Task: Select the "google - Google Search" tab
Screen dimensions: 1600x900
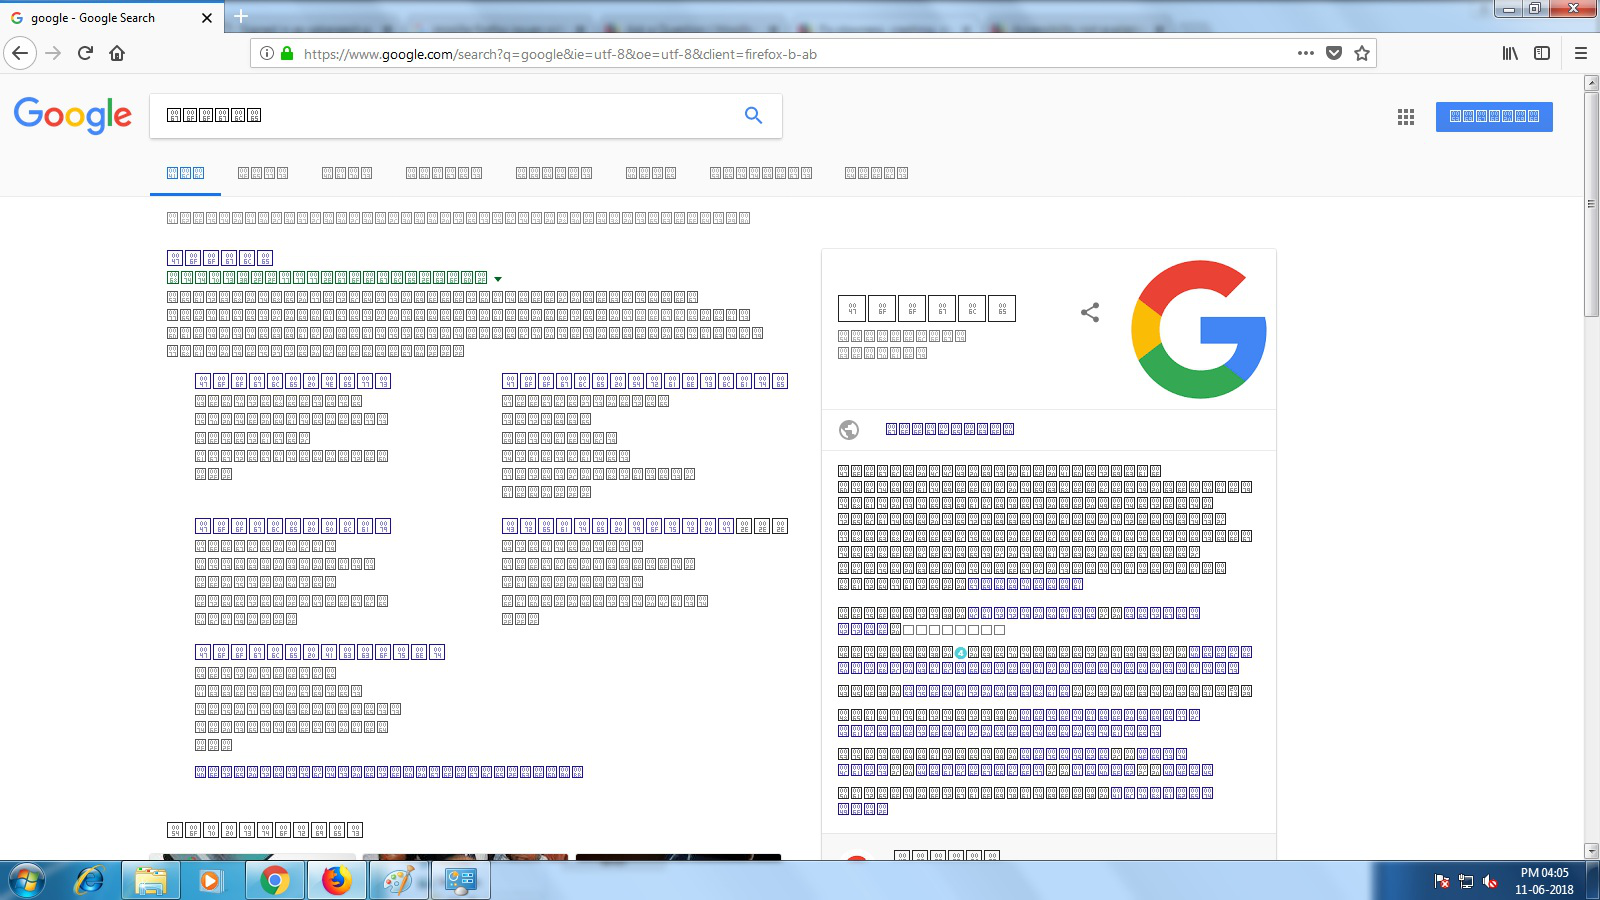Action: click(100, 18)
